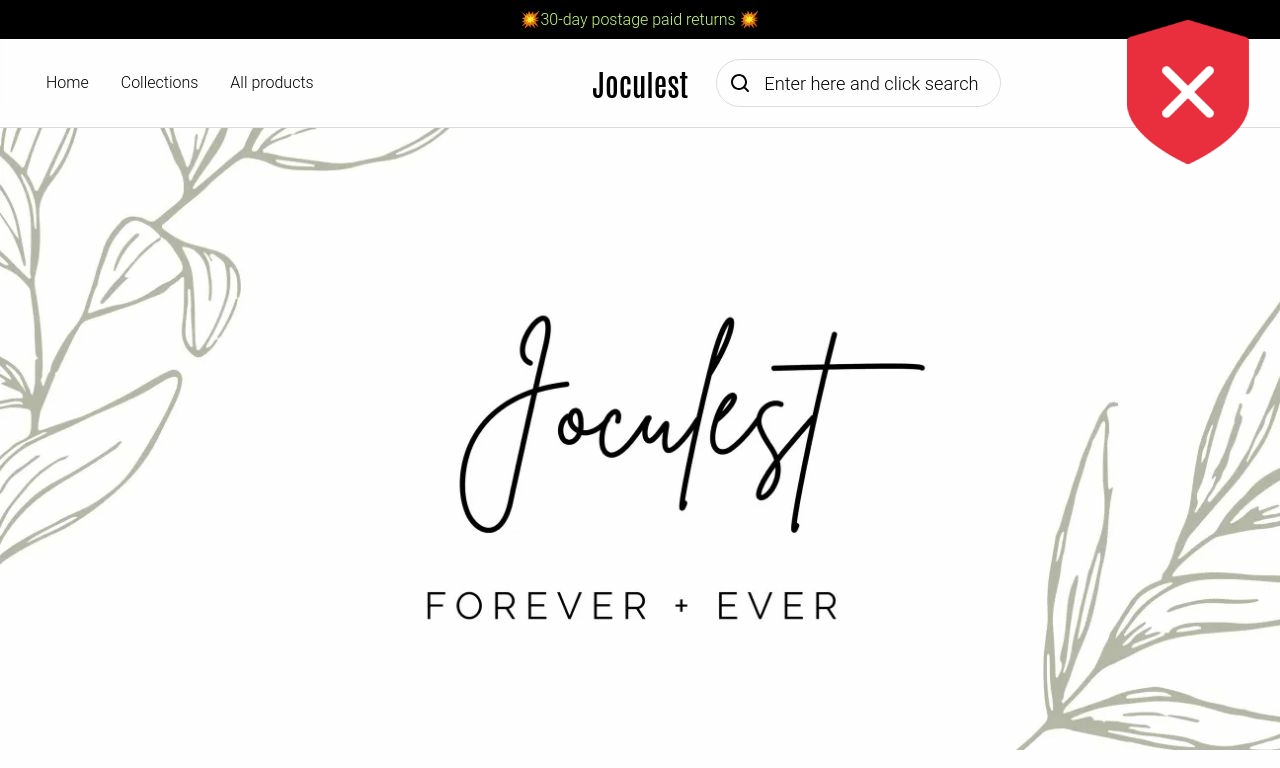Click the red shield warning badge

[x=1188, y=92]
